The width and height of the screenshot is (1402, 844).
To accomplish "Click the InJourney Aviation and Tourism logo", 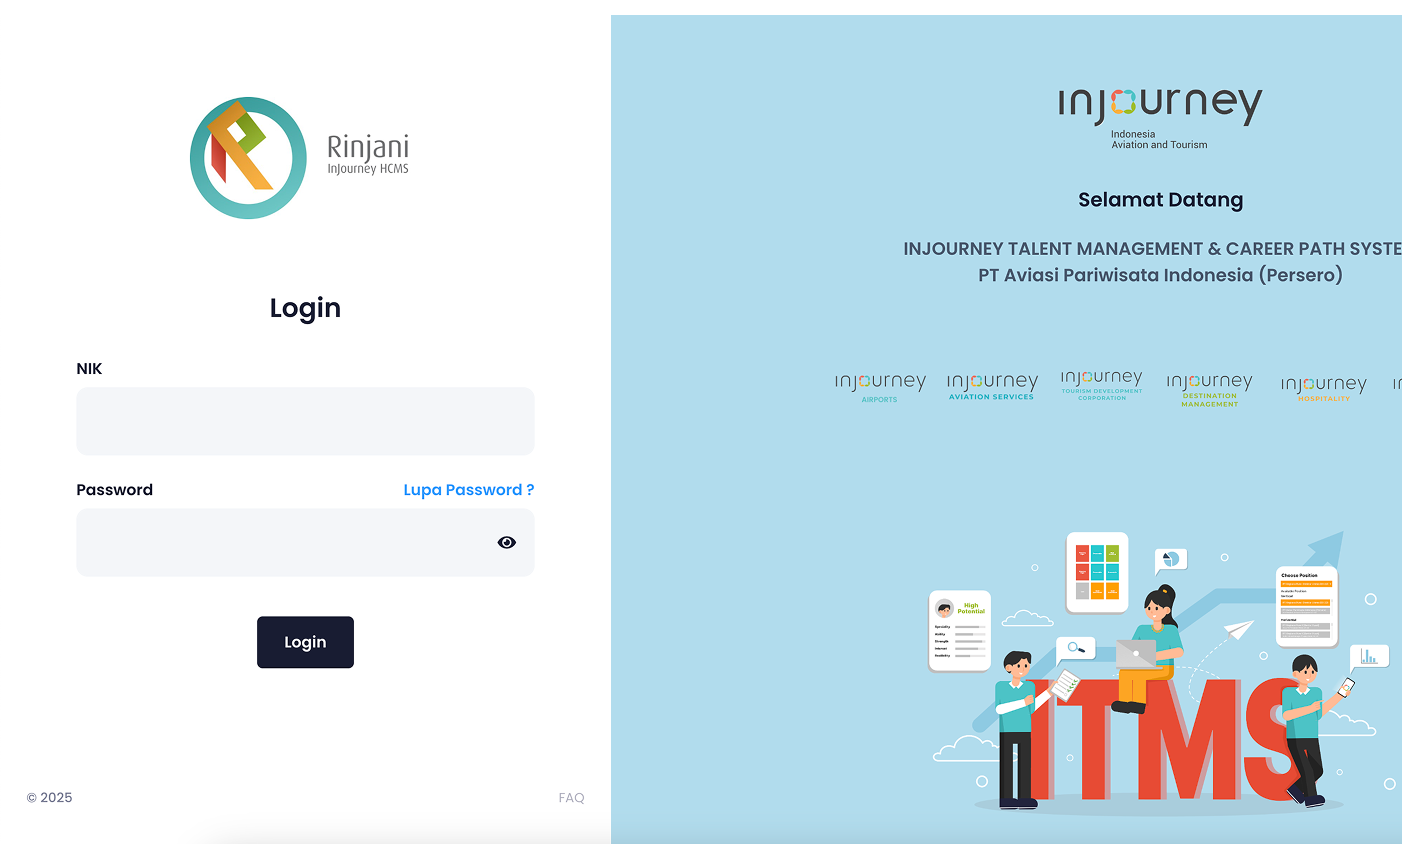I will click(1160, 118).
